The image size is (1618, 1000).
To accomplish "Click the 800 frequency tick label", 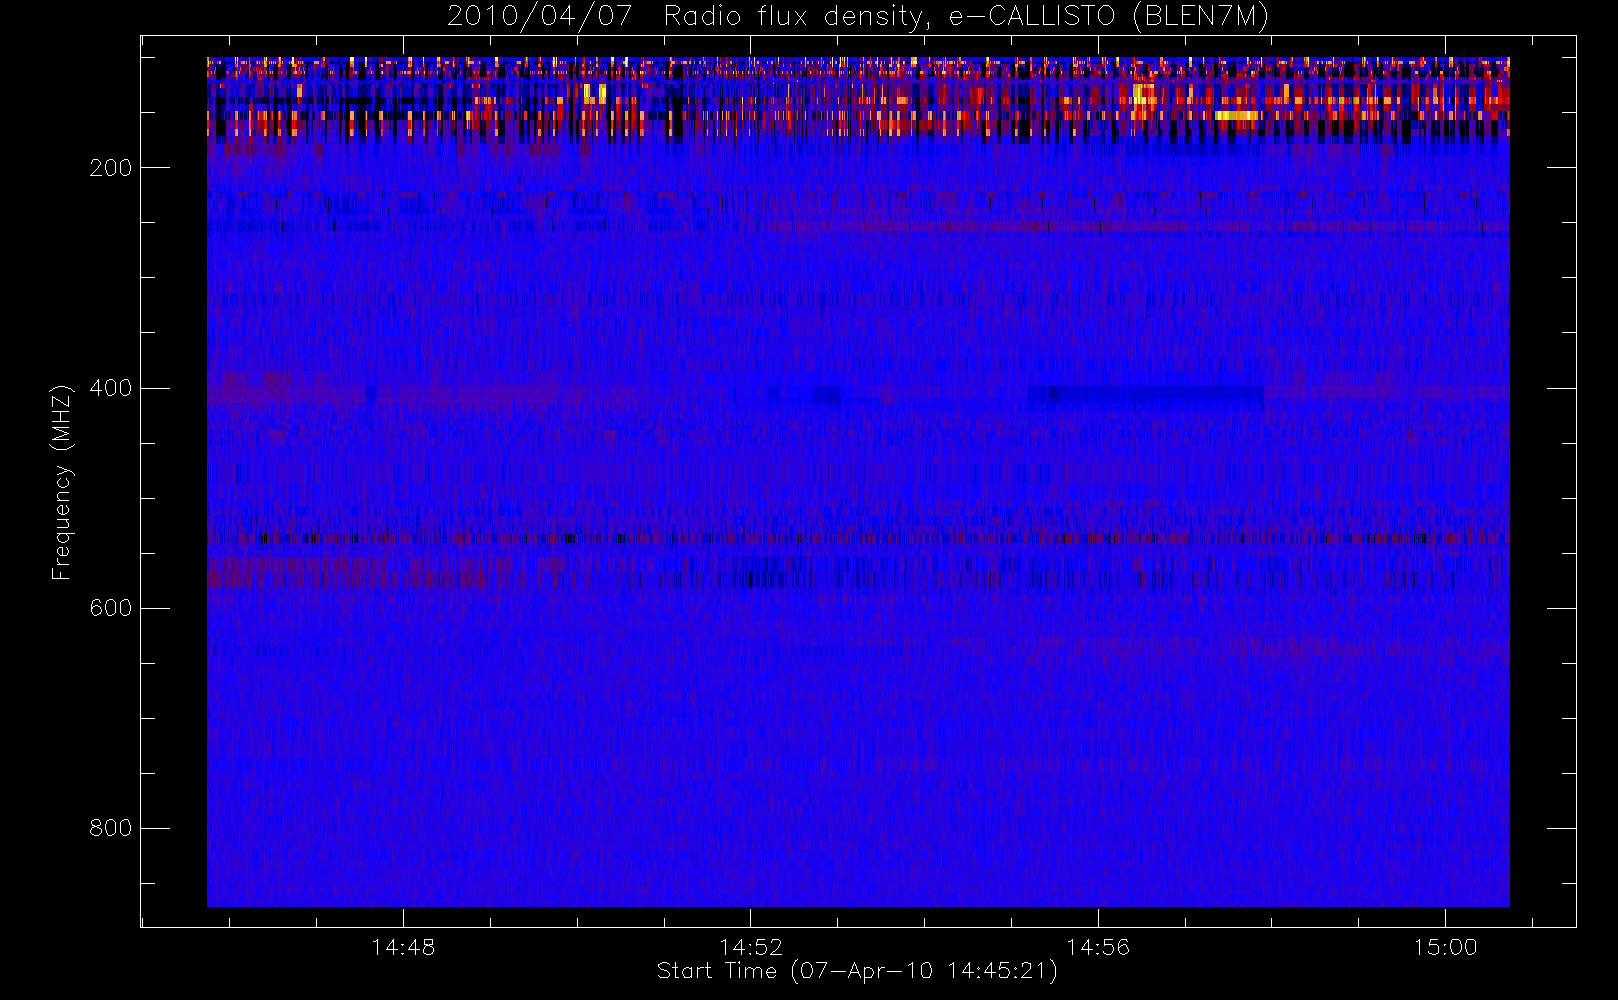I will pyautogui.click(x=110, y=828).
